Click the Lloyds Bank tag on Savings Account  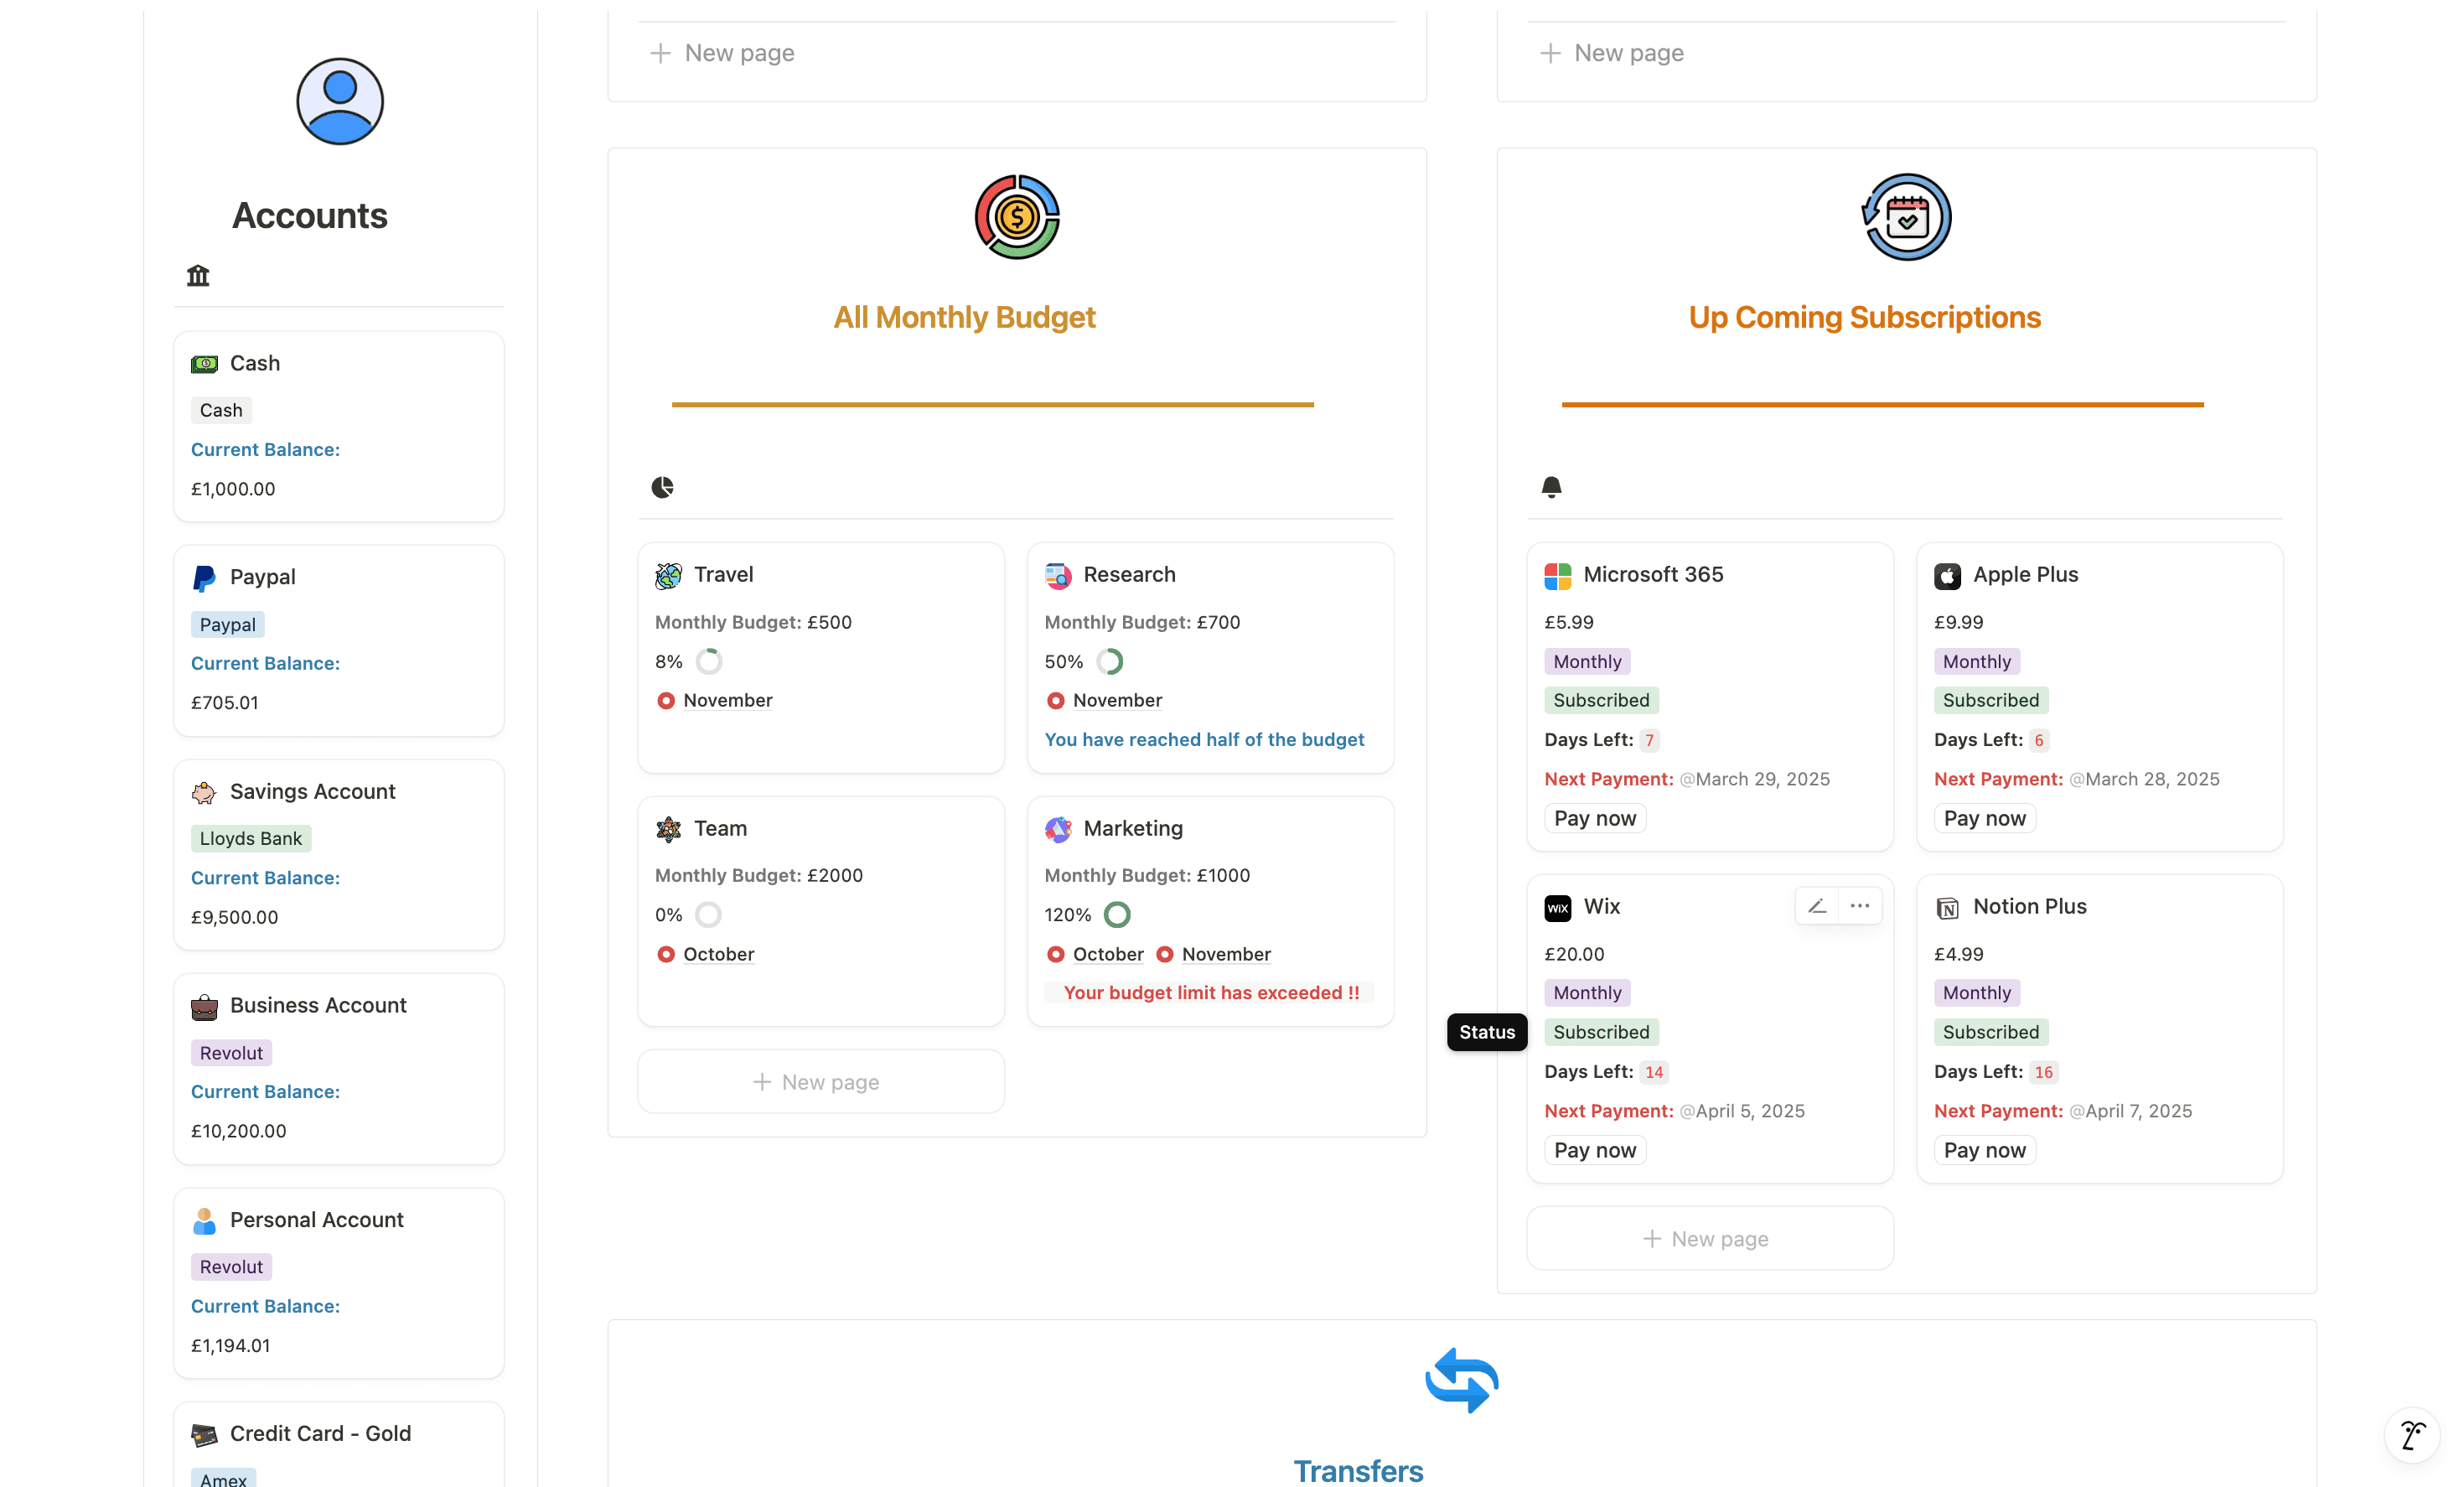coord(251,838)
